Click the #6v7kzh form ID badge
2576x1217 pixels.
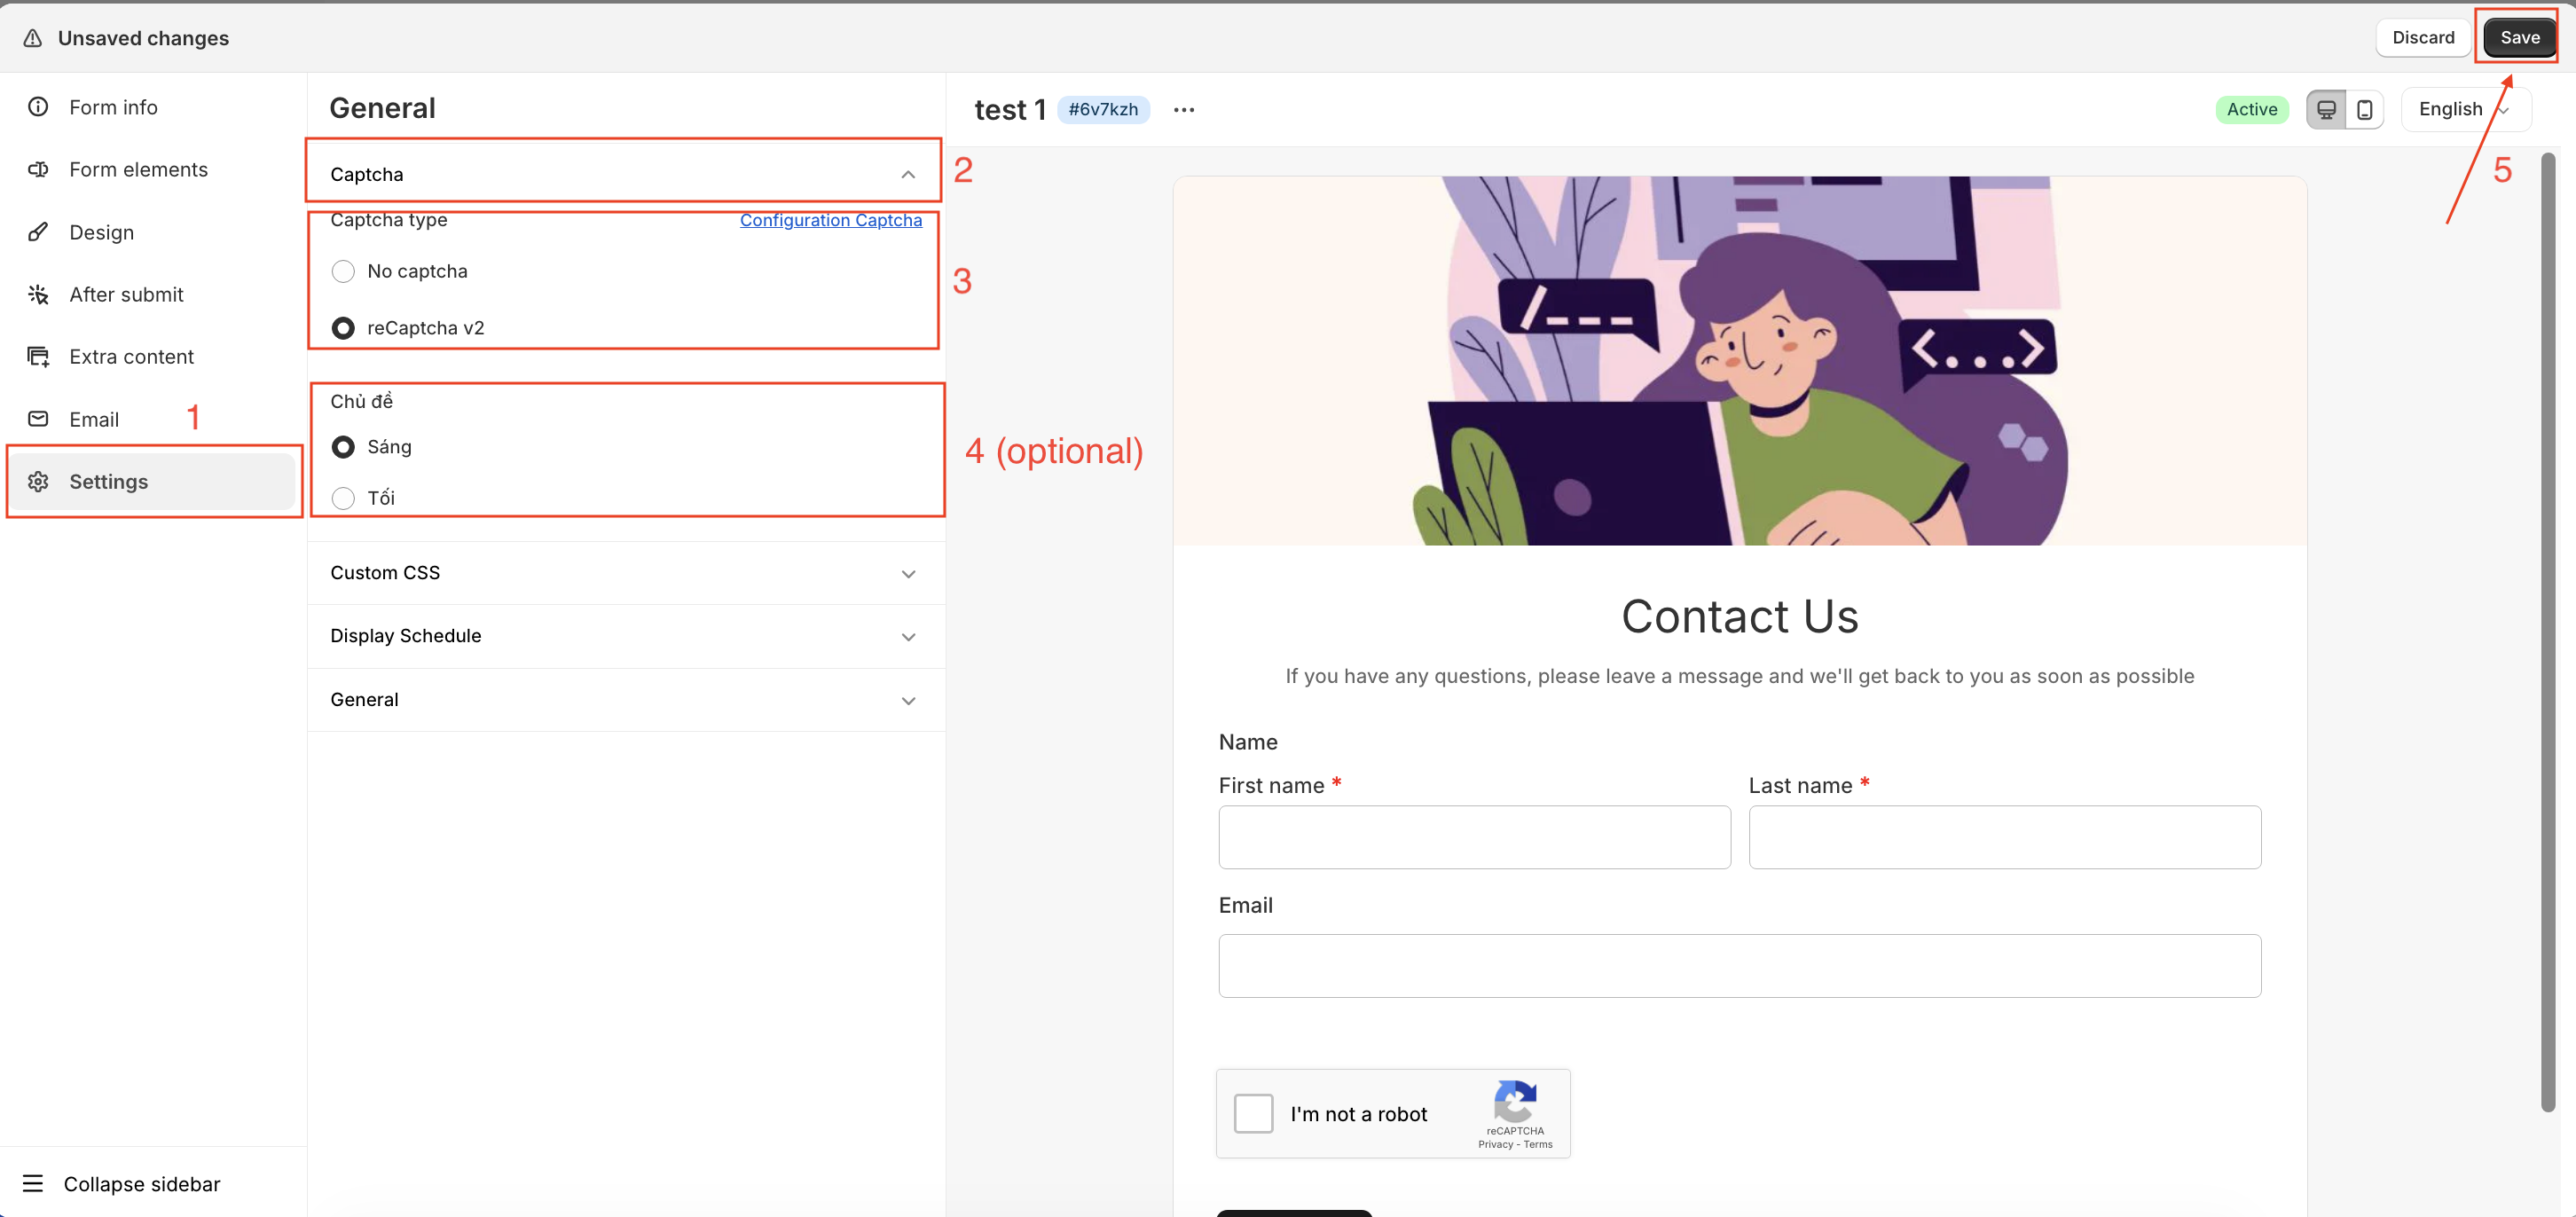1103,109
